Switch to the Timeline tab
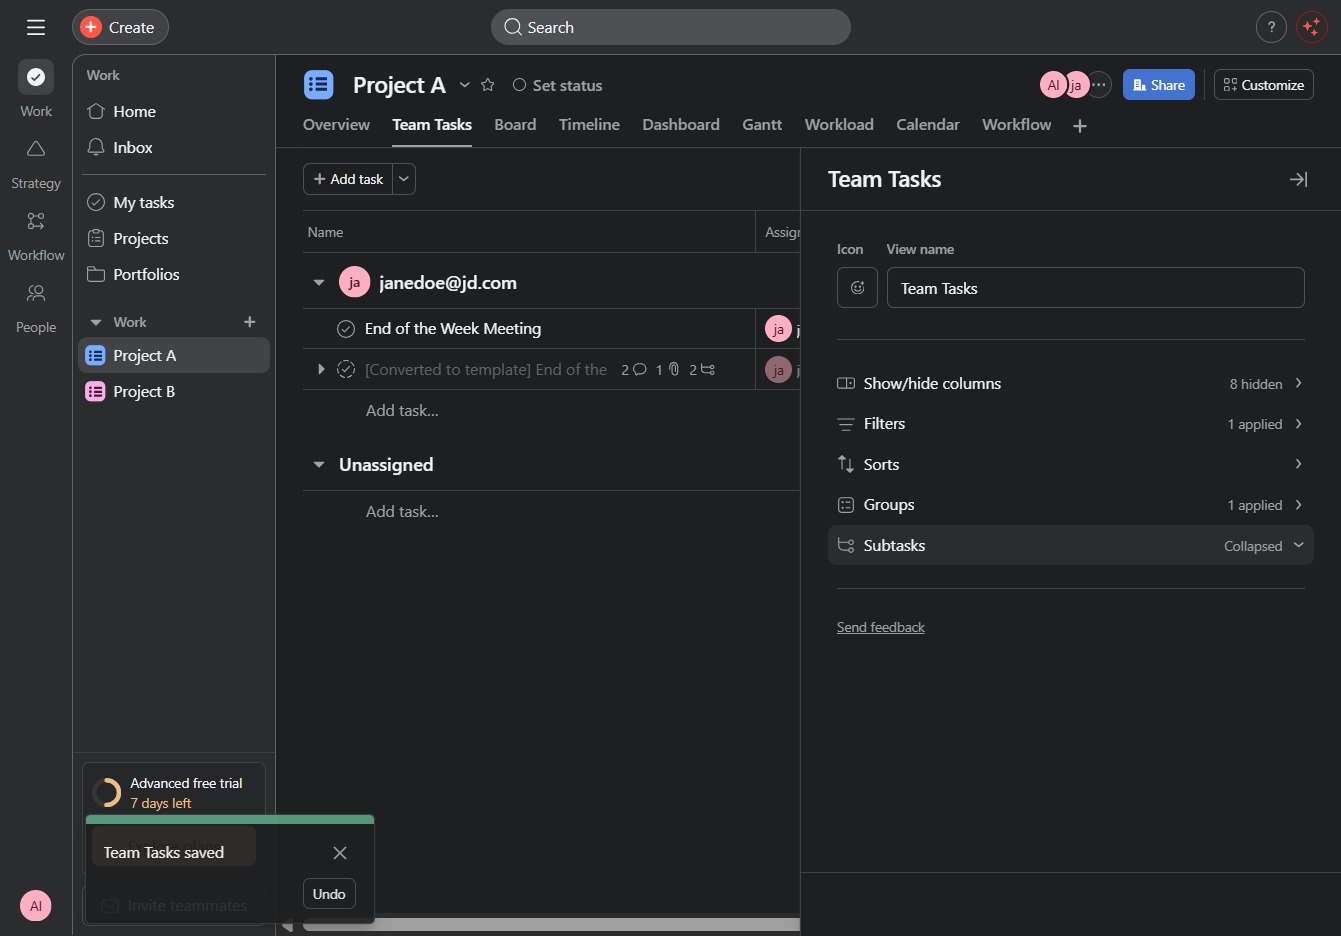 tap(589, 125)
